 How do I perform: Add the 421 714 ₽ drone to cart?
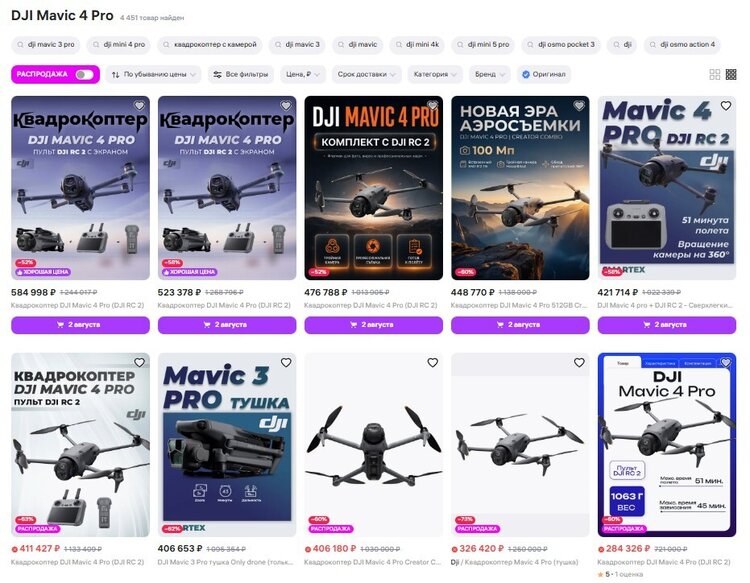[667, 325]
